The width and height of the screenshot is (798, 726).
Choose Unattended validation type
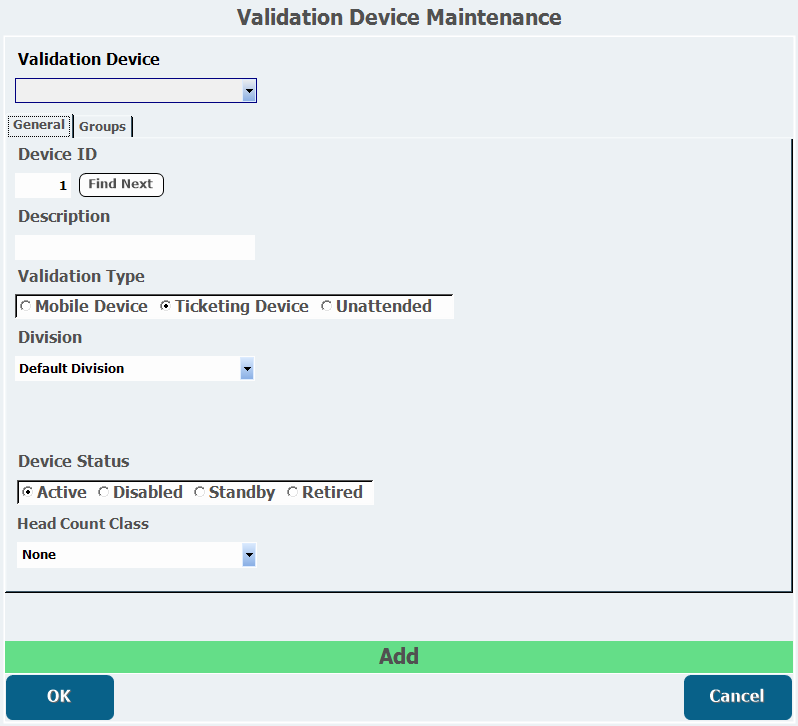(x=377, y=306)
